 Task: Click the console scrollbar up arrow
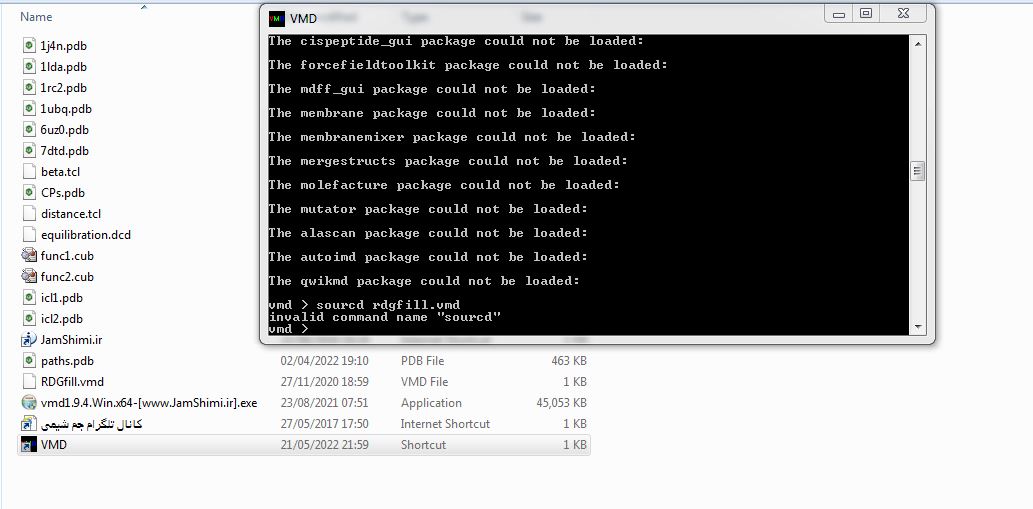917,43
